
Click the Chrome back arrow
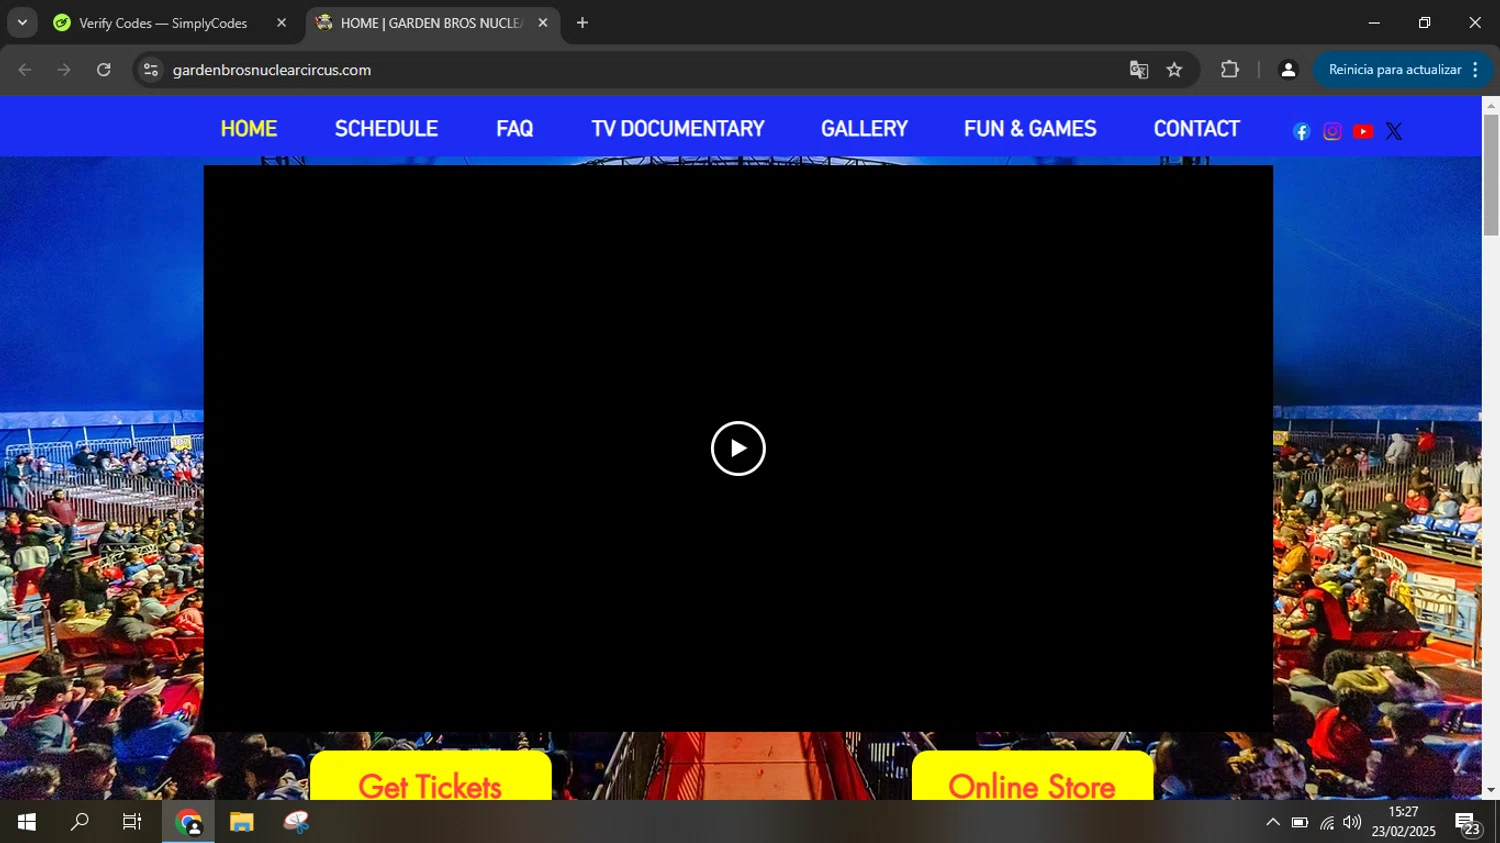pyautogui.click(x=25, y=70)
